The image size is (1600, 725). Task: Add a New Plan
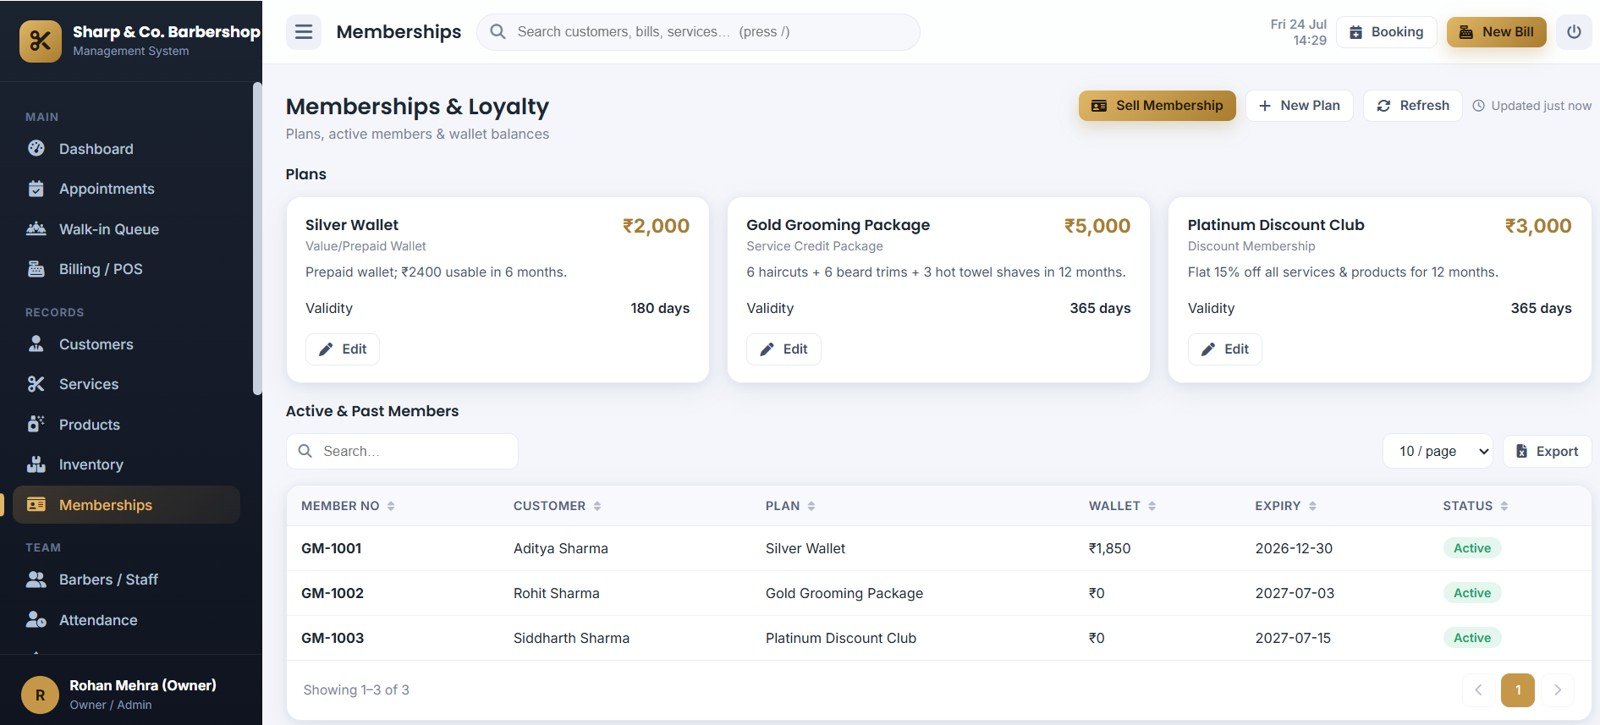[x=1299, y=105]
